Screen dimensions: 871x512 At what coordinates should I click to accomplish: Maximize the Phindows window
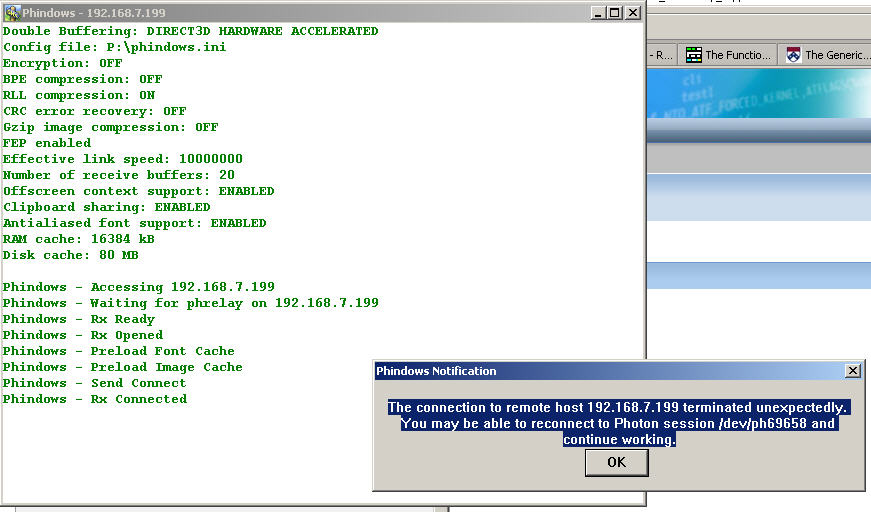pos(615,13)
